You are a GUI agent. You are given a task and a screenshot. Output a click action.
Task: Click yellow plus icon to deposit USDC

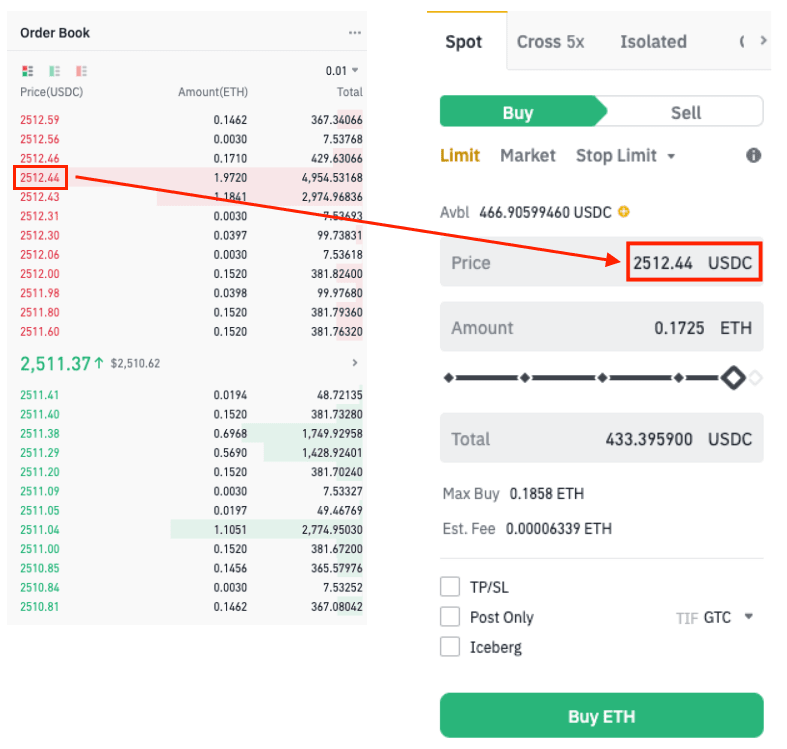pyautogui.click(x=624, y=212)
